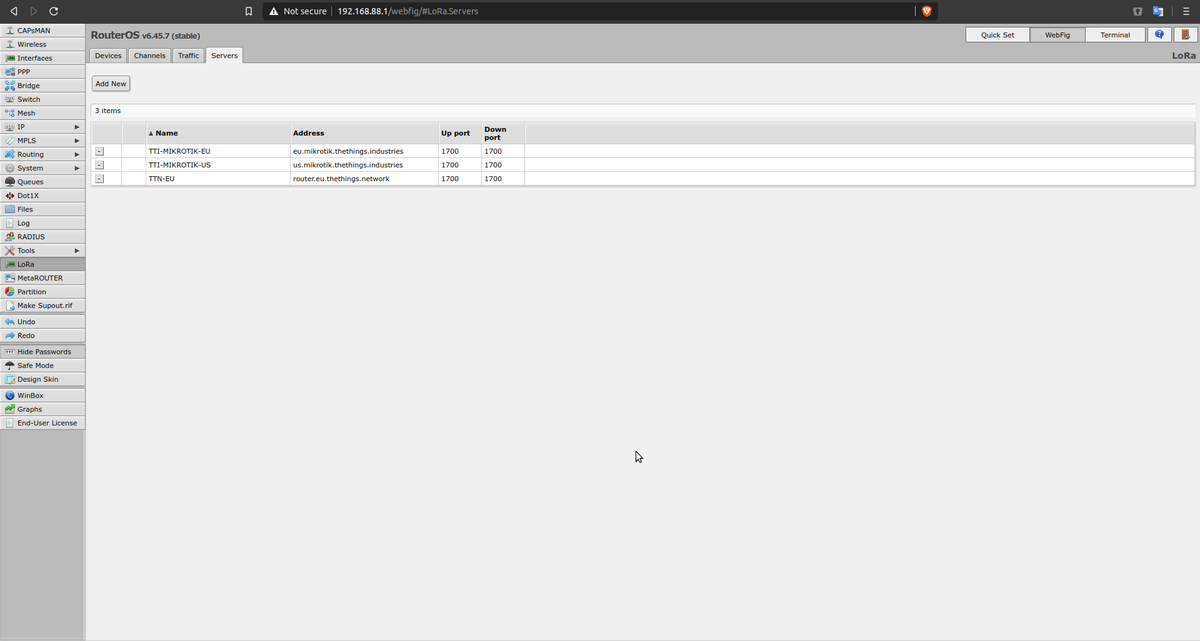The width and height of the screenshot is (1200, 641).
Task: Open the browser hamburger menu
Action: (1185, 11)
